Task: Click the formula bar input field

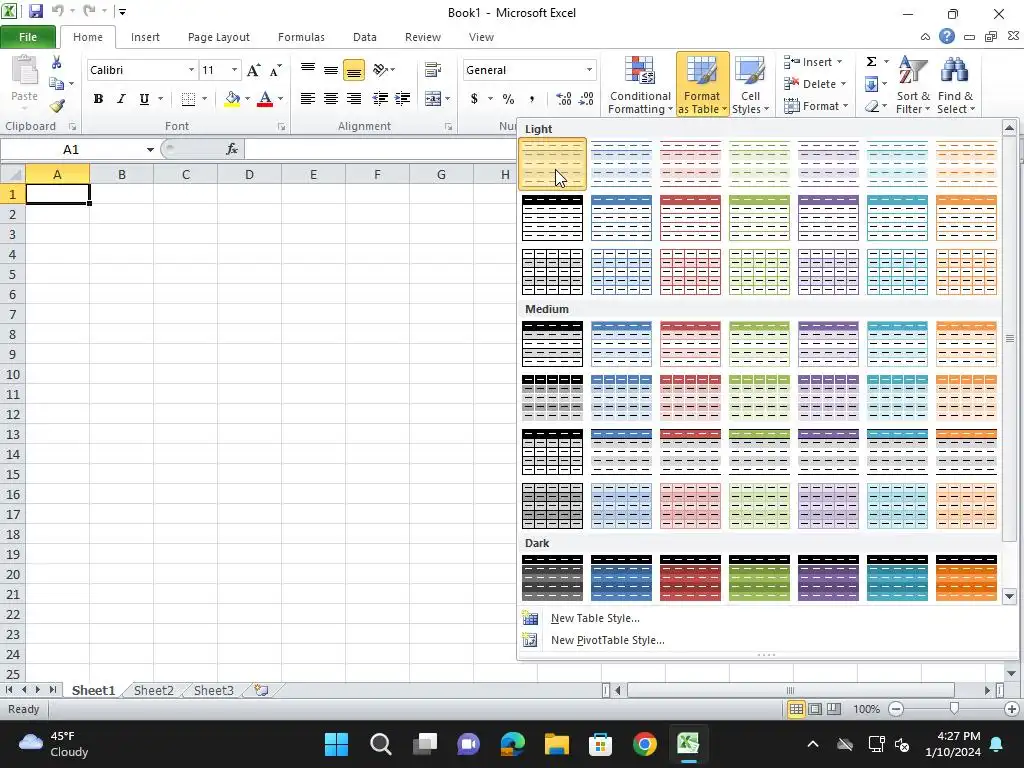Action: 379,150
